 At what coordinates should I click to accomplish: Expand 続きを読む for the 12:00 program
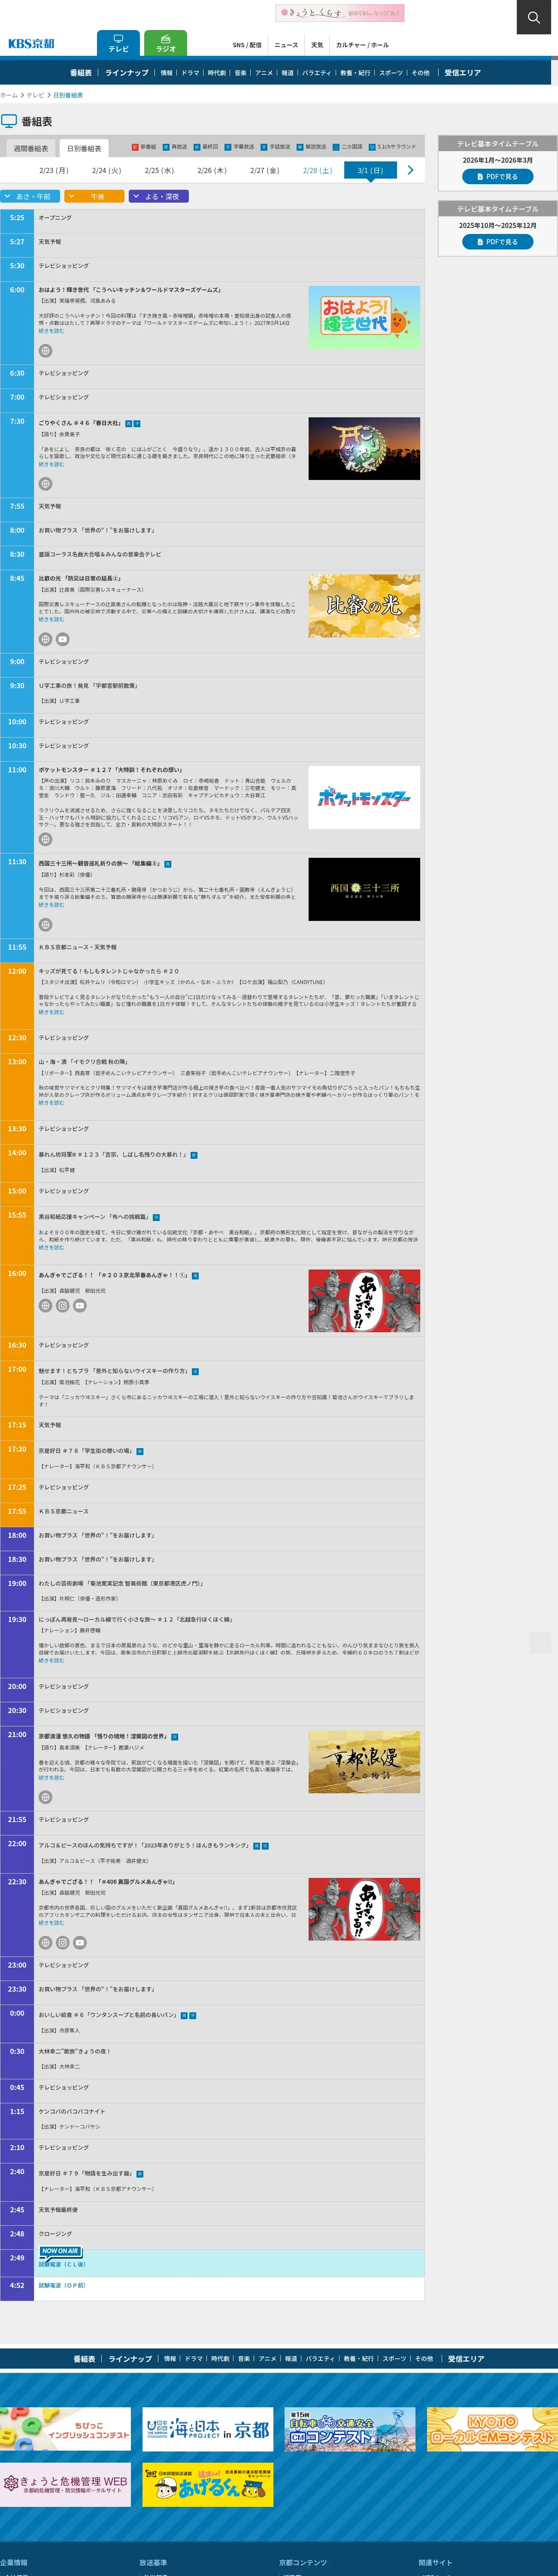point(51,1012)
